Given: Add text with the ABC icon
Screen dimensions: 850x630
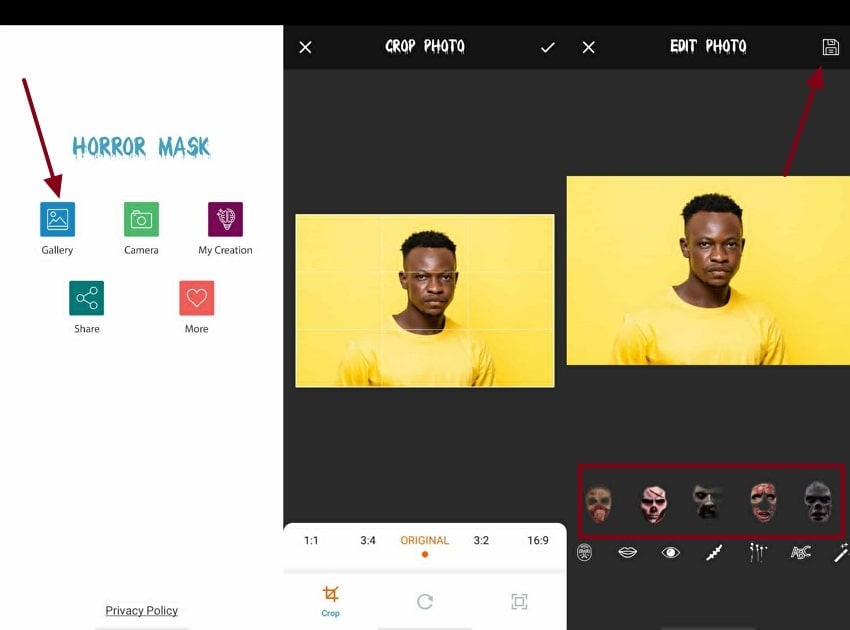Looking at the screenshot, I should (x=801, y=552).
